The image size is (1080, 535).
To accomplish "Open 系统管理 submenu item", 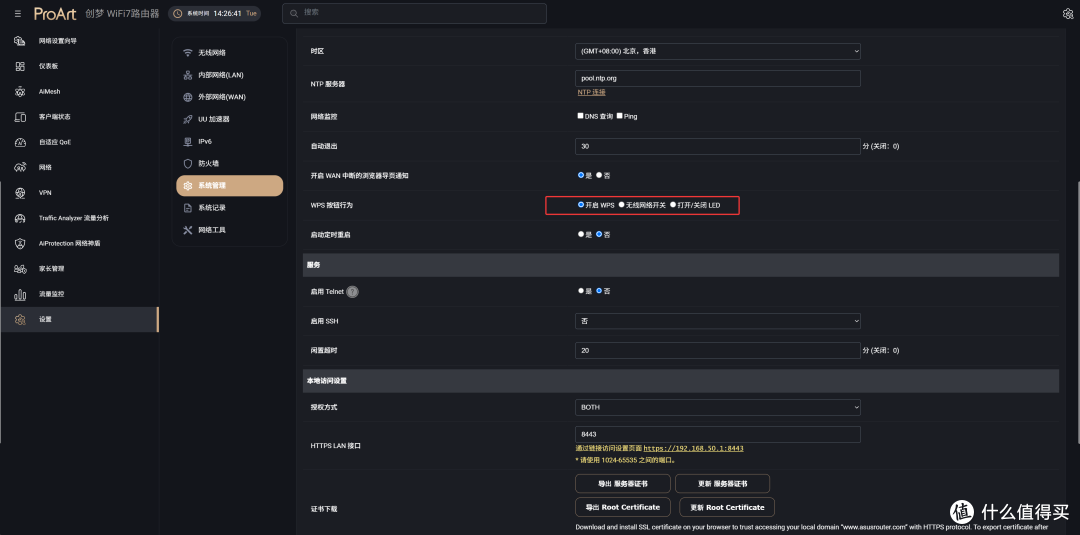I will (229, 186).
